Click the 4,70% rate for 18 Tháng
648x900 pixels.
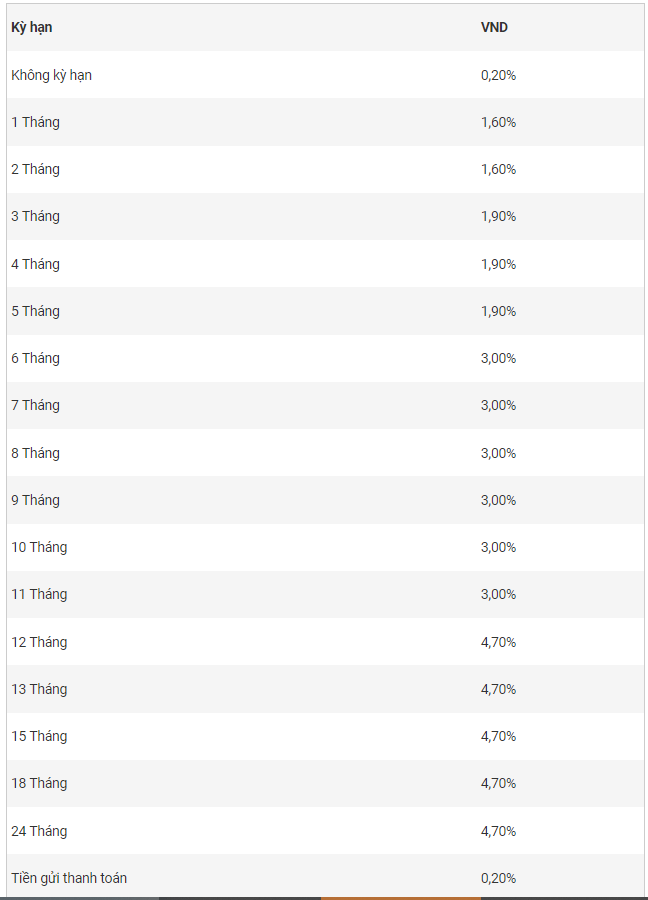498,783
